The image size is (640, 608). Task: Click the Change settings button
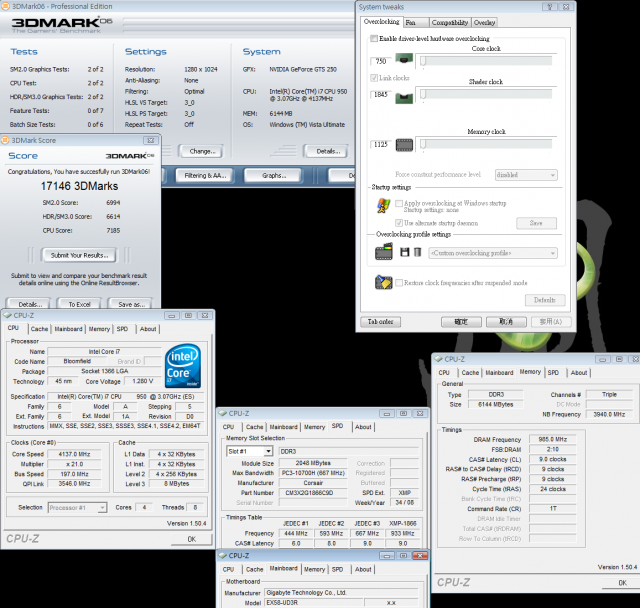(x=202, y=151)
